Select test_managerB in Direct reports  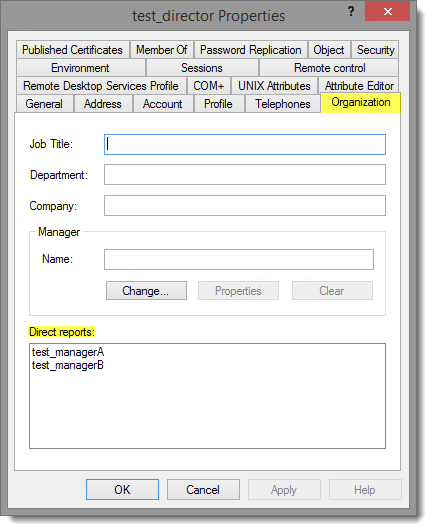[68, 365]
